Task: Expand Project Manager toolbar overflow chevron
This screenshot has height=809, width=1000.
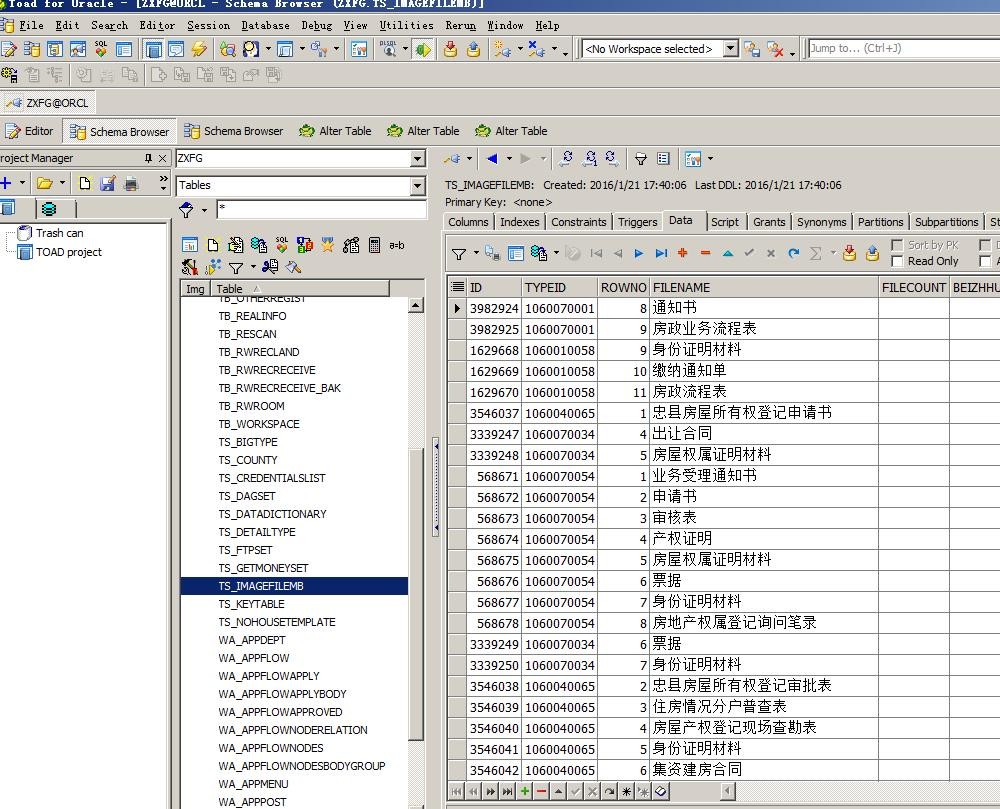Action: tap(163, 184)
